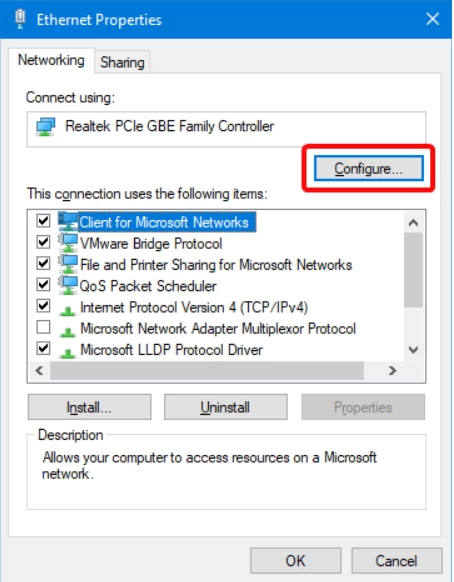
Task: Open the Configure adapter dialog
Action: click(368, 169)
